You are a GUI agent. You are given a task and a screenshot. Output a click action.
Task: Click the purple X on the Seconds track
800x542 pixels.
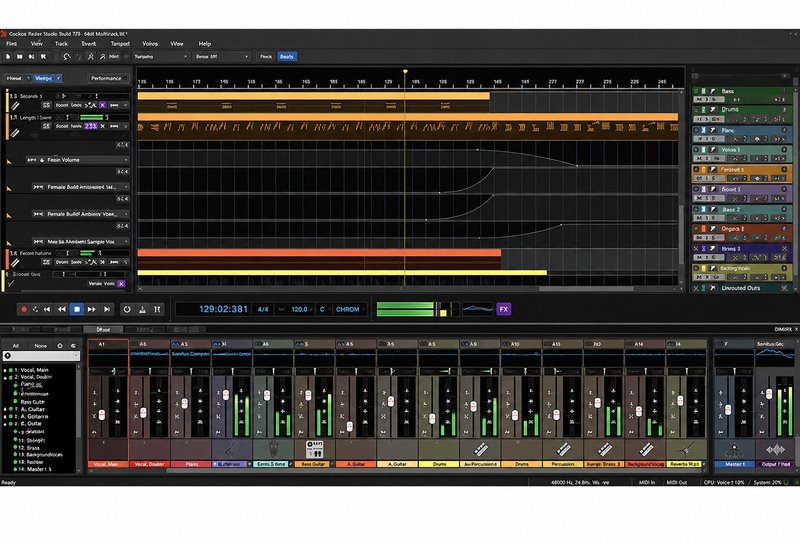pos(103,105)
